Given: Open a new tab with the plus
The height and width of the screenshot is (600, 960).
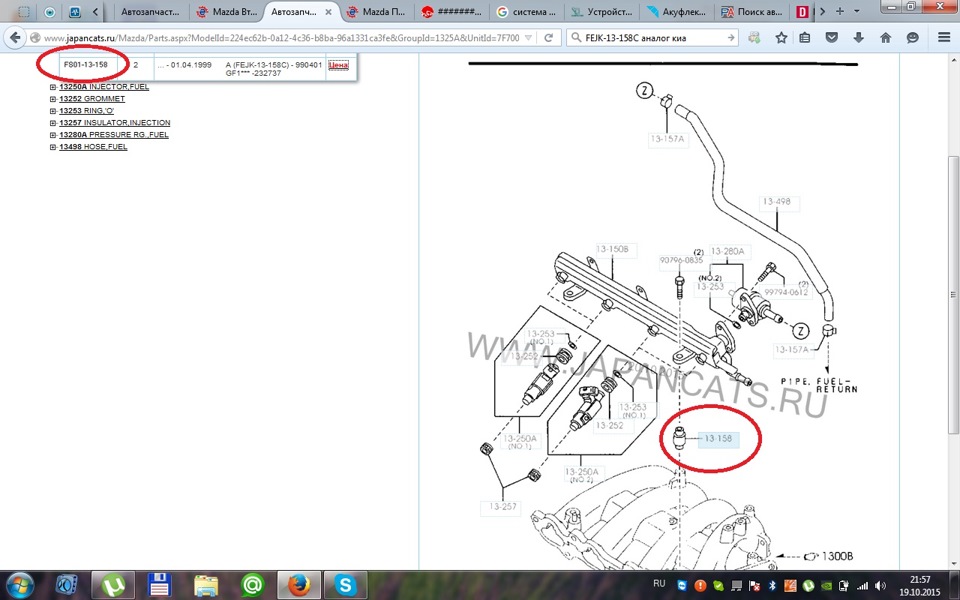Looking at the screenshot, I should coord(839,11).
